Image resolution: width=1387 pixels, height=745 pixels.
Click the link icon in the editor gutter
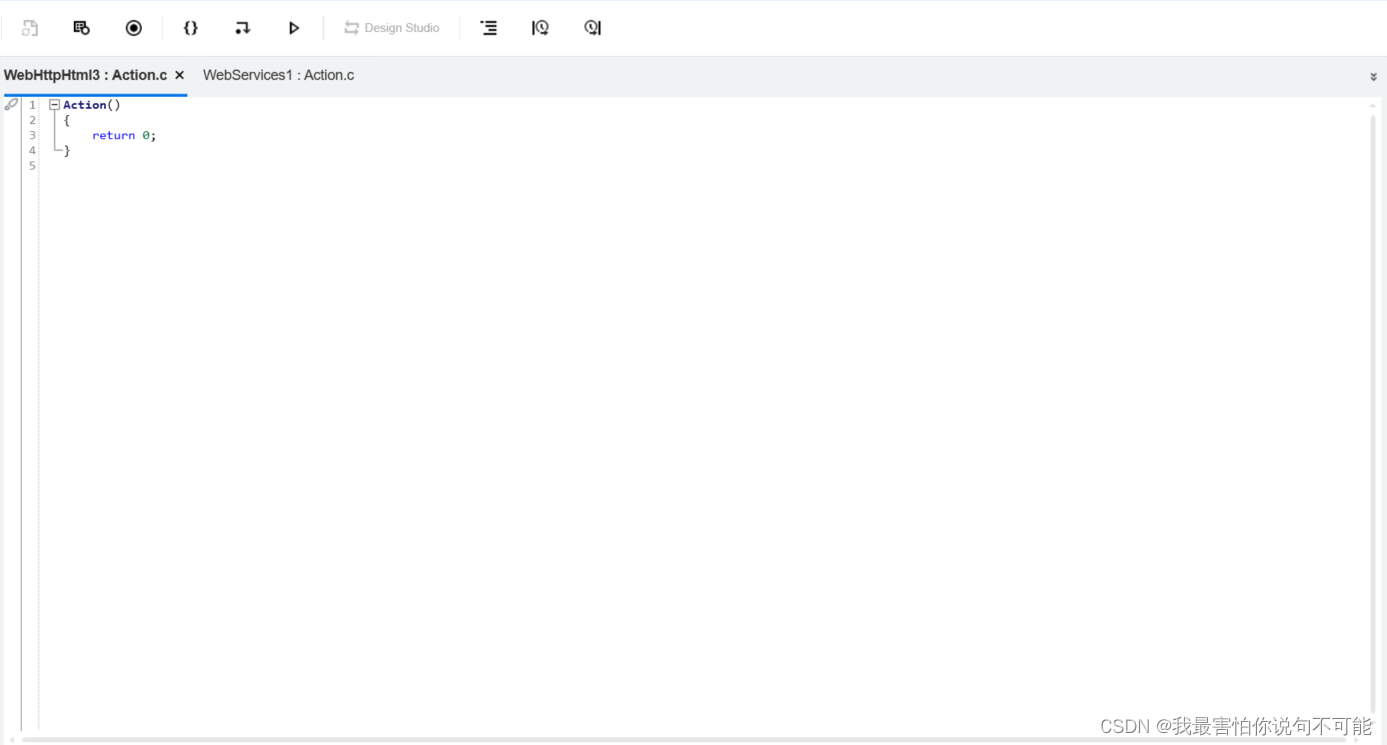(11, 104)
